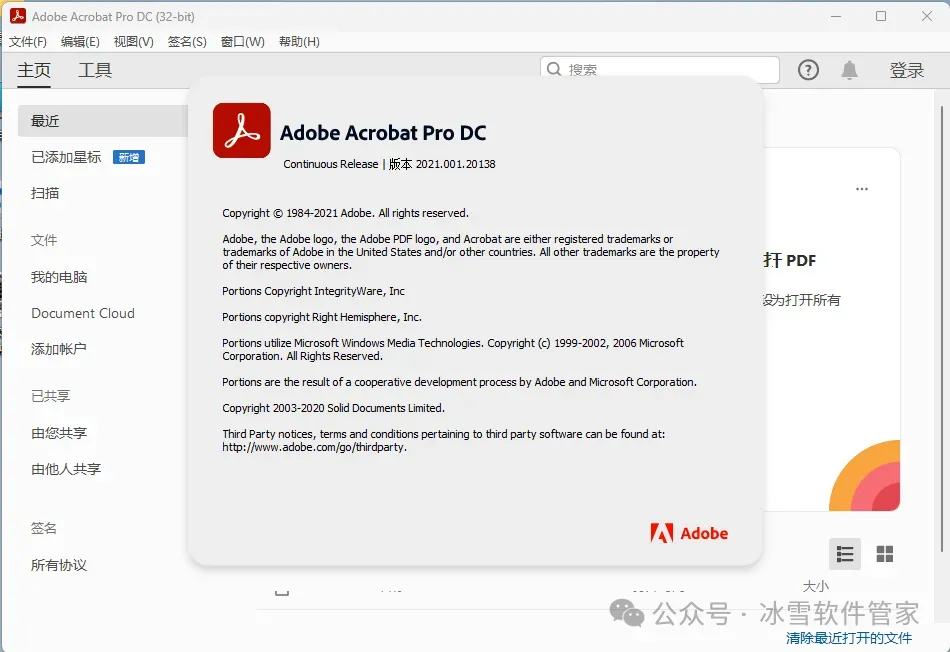This screenshot has width=950, height=652.
Task: Click the Adobe logo in About dialog
Action: pyautogui.click(x=689, y=533)
